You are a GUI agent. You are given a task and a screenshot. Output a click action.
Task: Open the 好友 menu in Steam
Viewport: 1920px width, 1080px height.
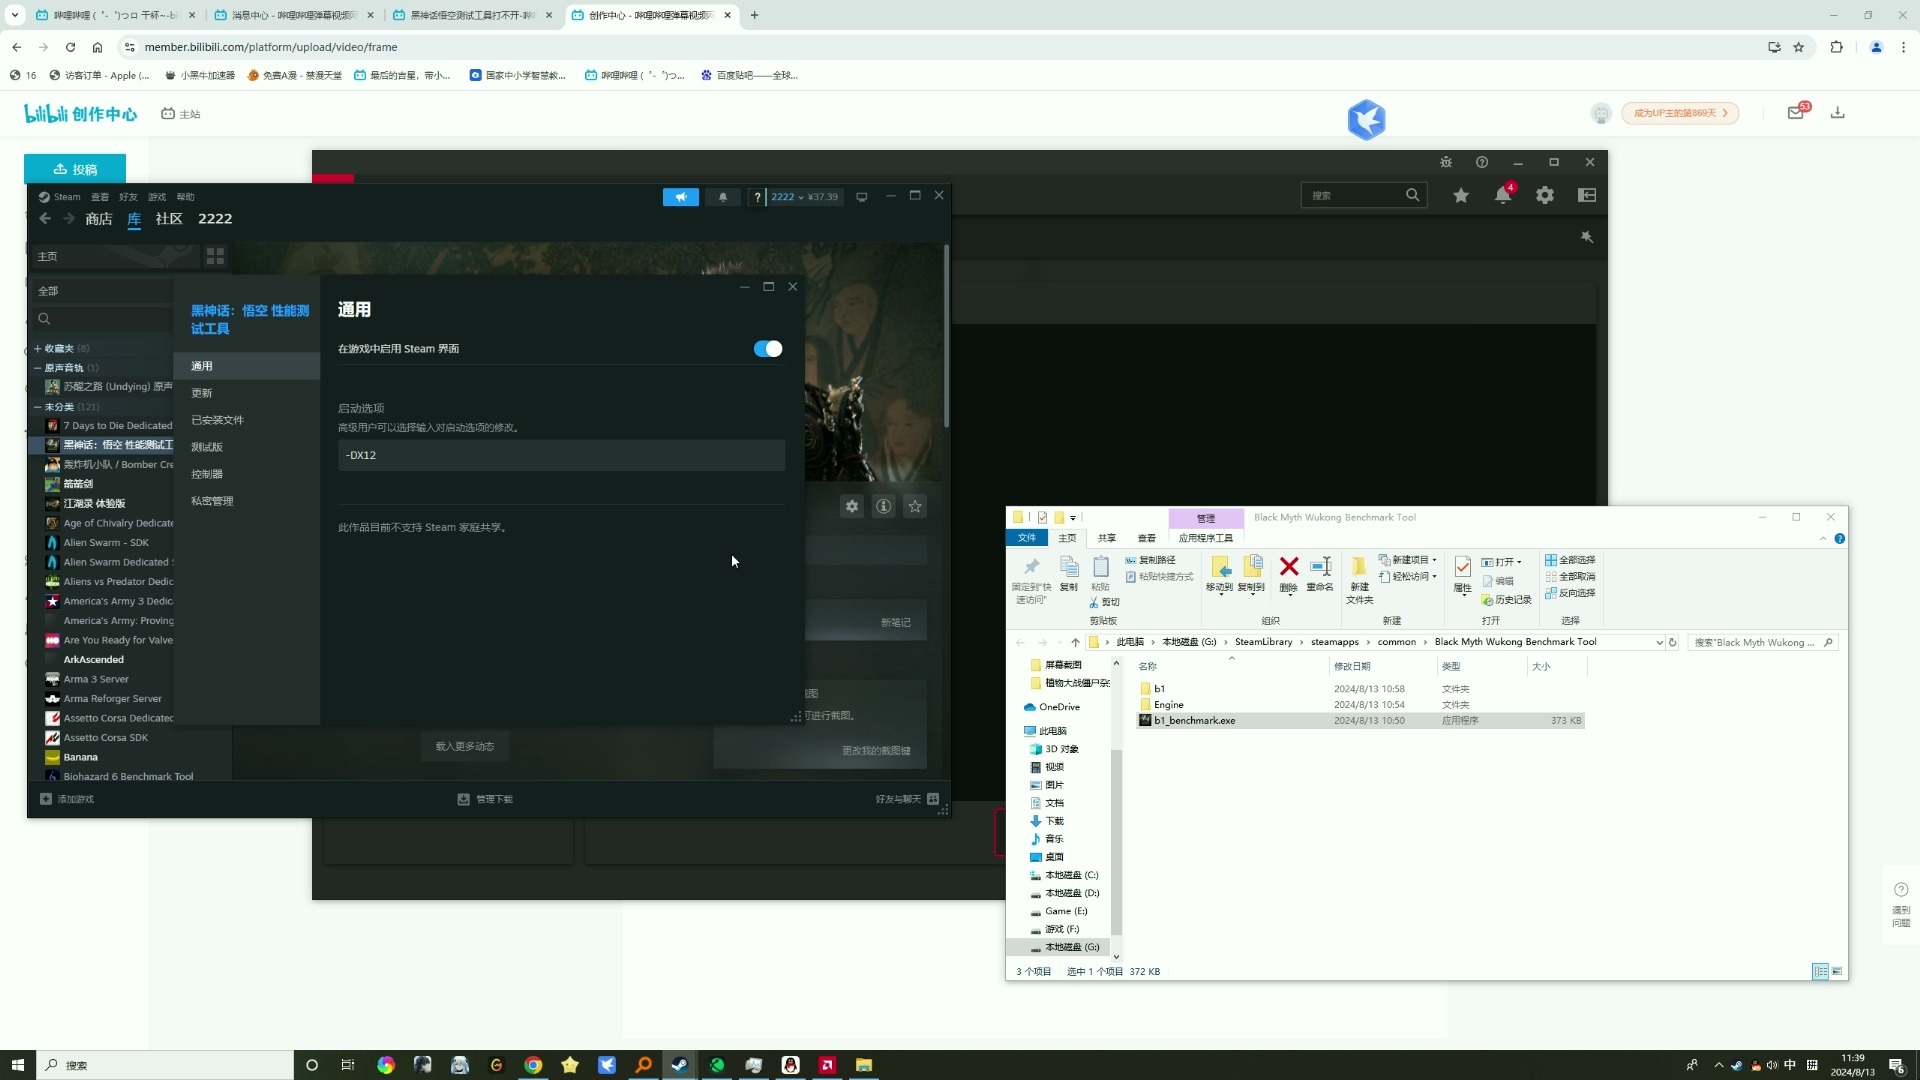coord(128,197)
